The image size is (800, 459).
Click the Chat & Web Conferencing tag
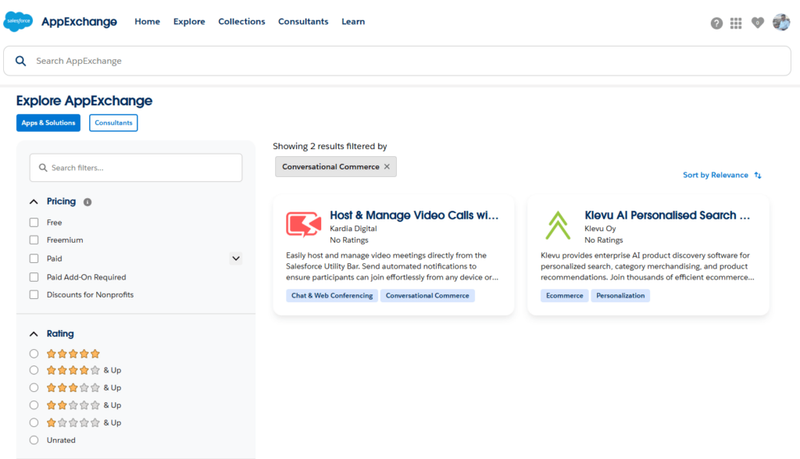332,296
